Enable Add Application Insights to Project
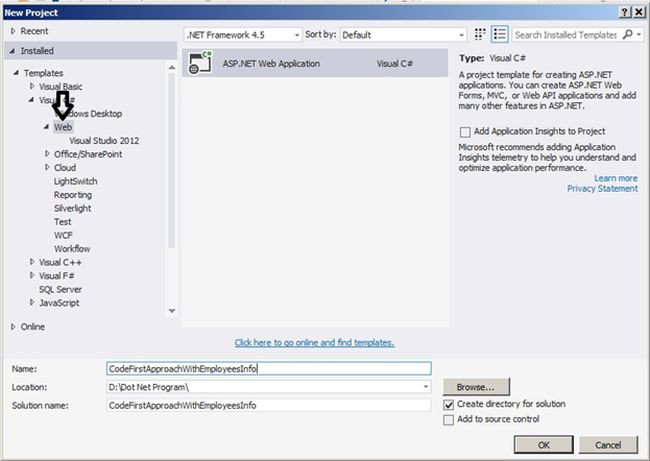650x461 pixels. (465, 132)
